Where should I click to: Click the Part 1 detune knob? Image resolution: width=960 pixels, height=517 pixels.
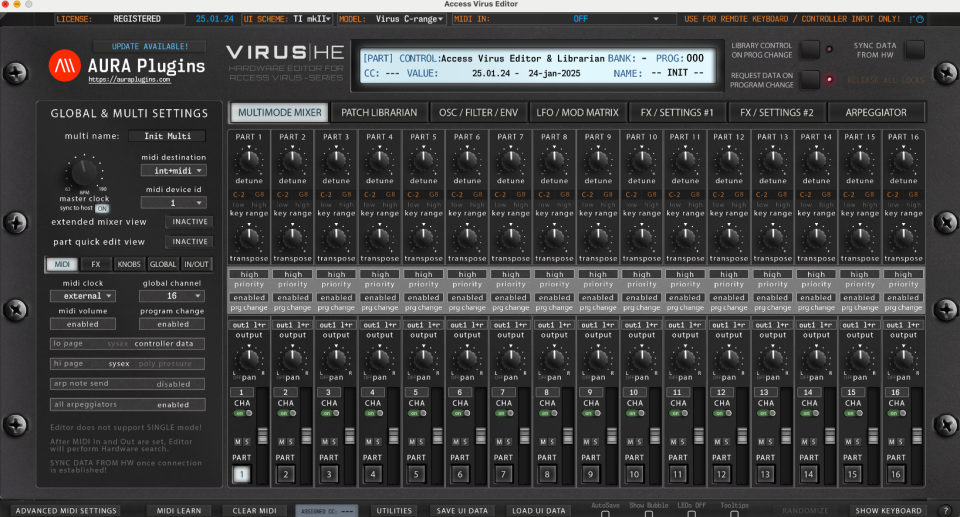[x=249, y=161]
